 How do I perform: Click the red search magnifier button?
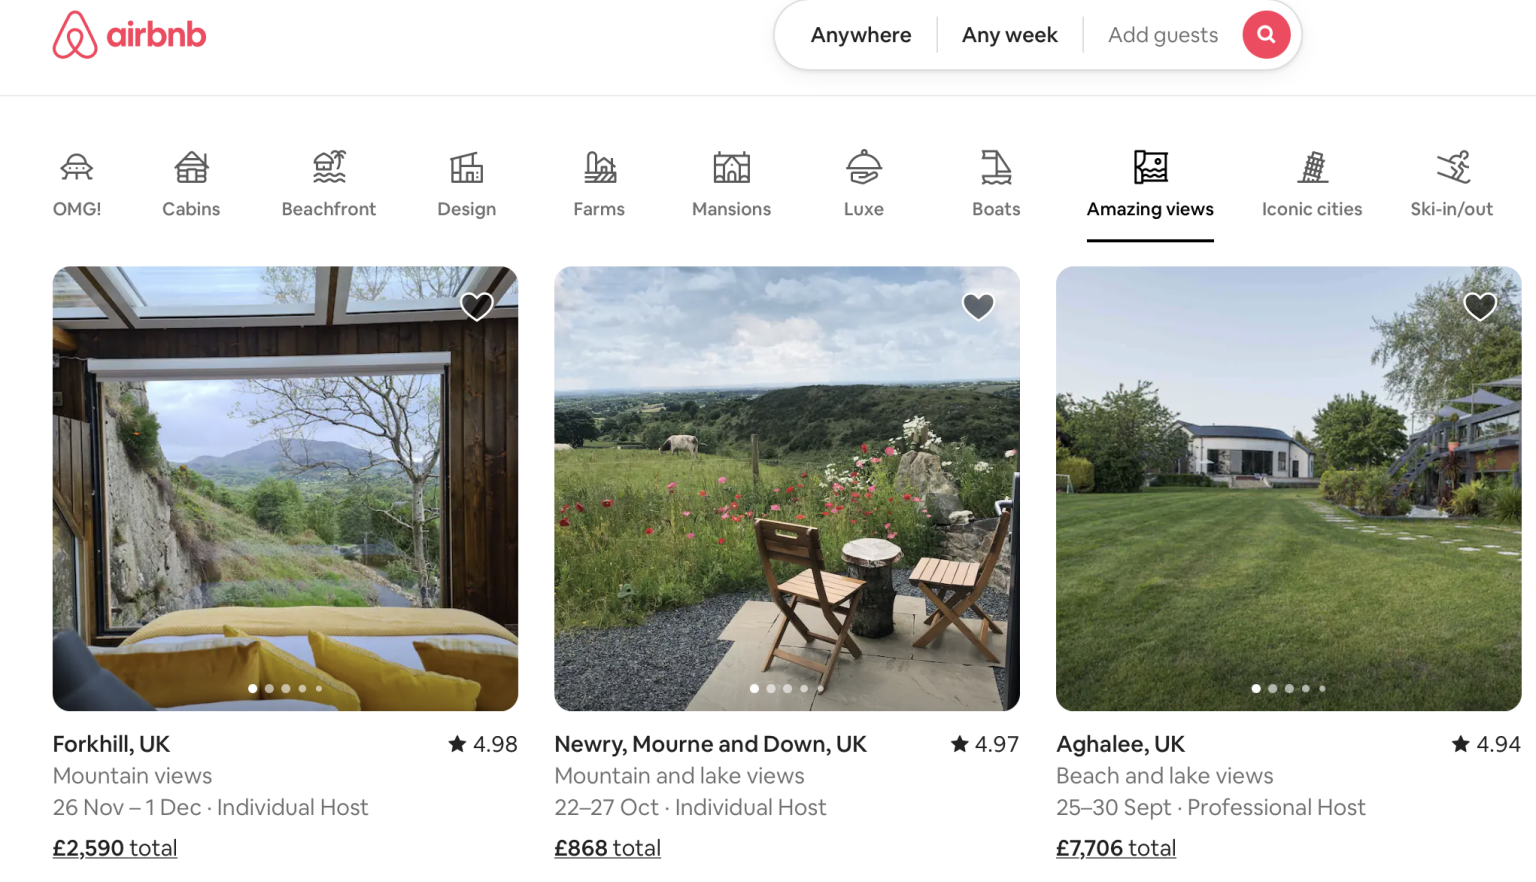pos(1265,35)
